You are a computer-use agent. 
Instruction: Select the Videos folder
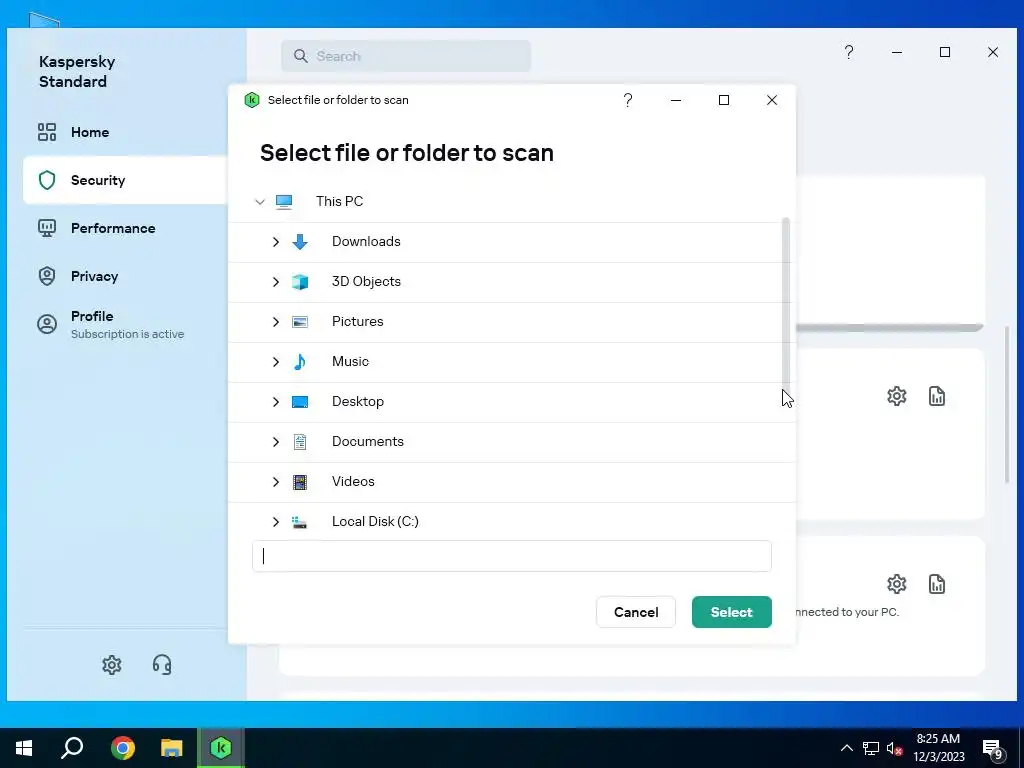(x=511, y=482)
